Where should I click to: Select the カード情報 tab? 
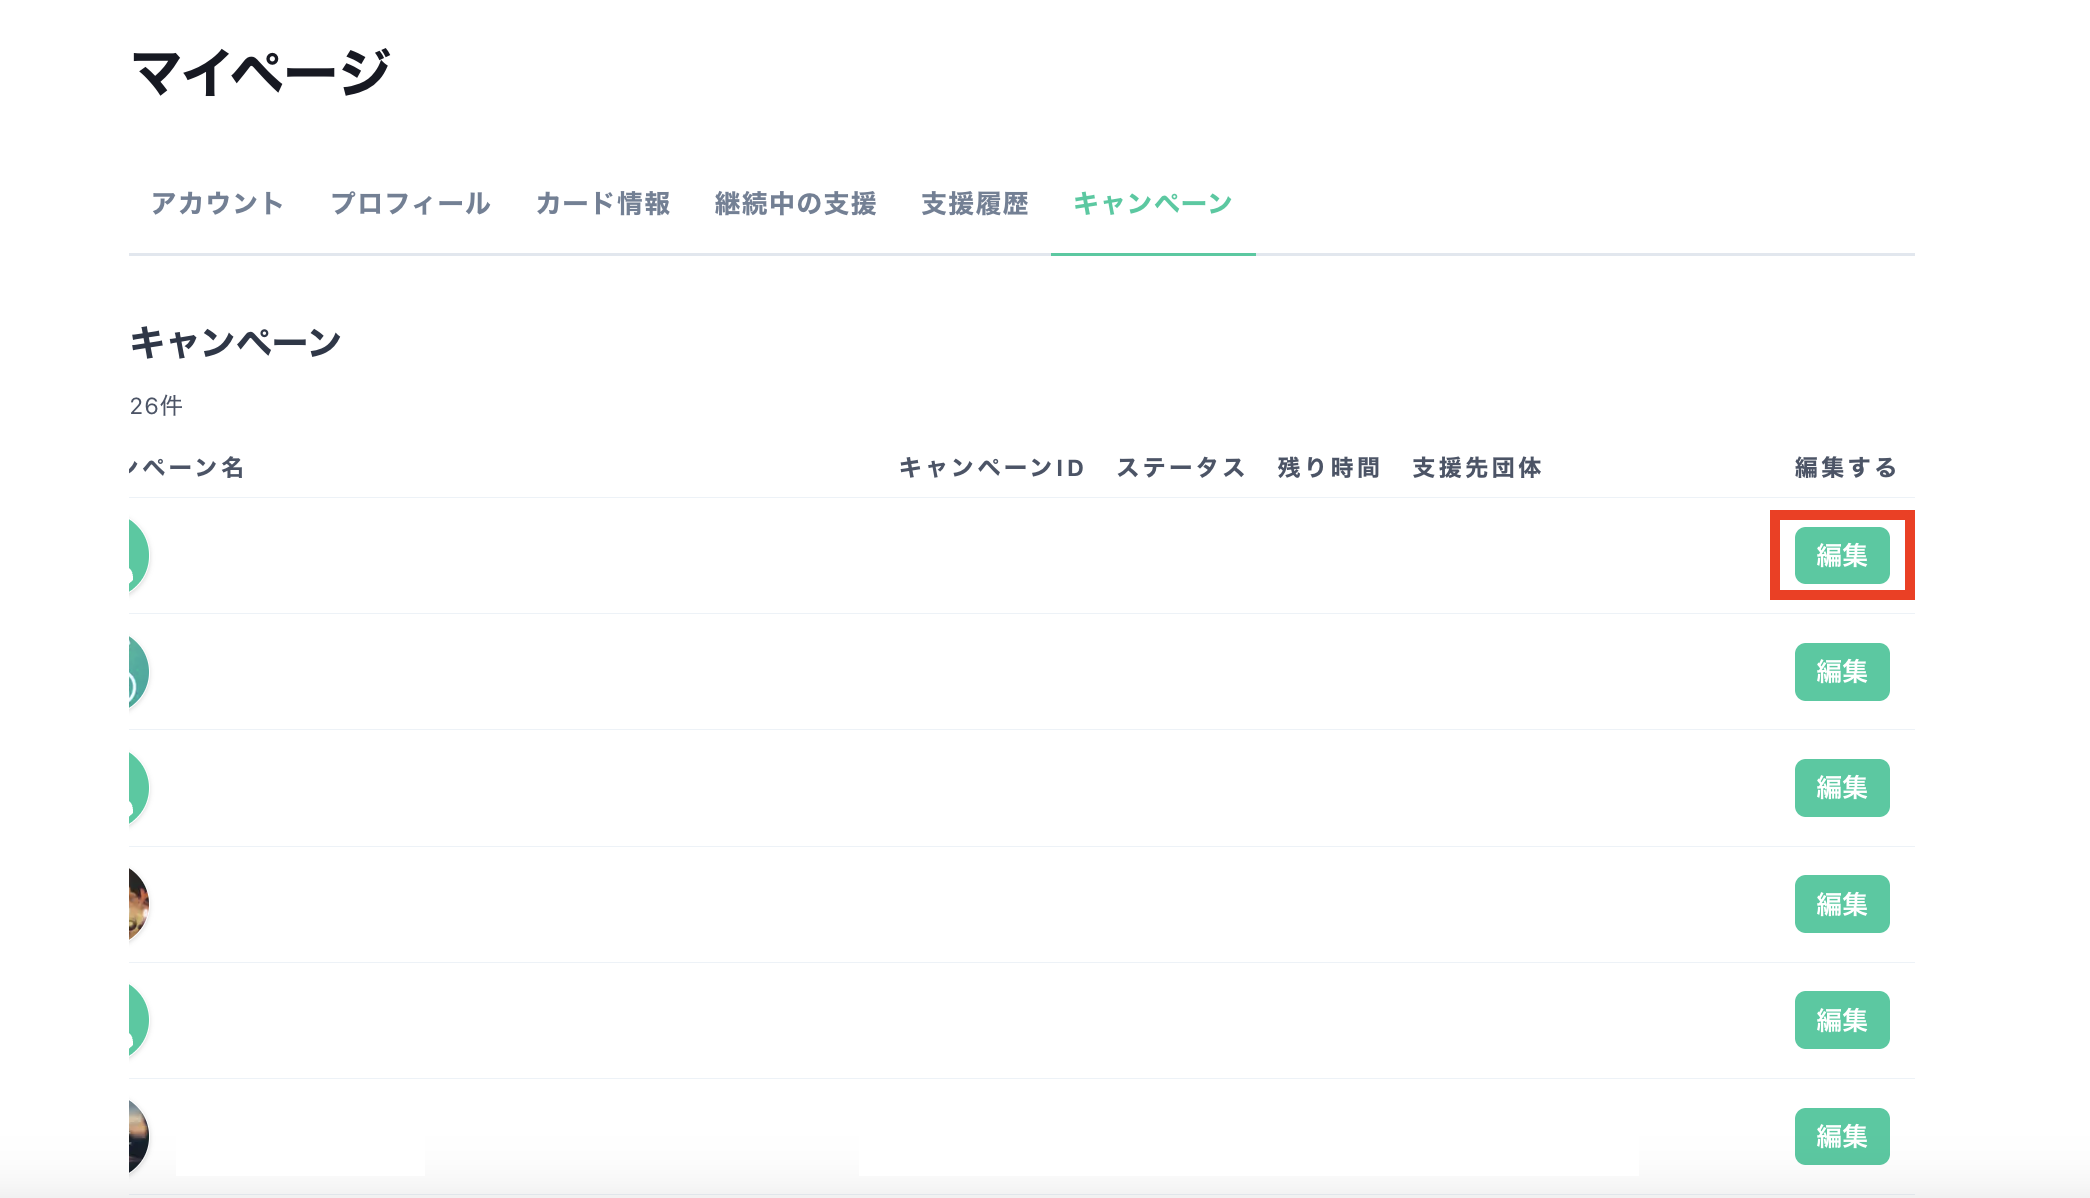(603, 203)
